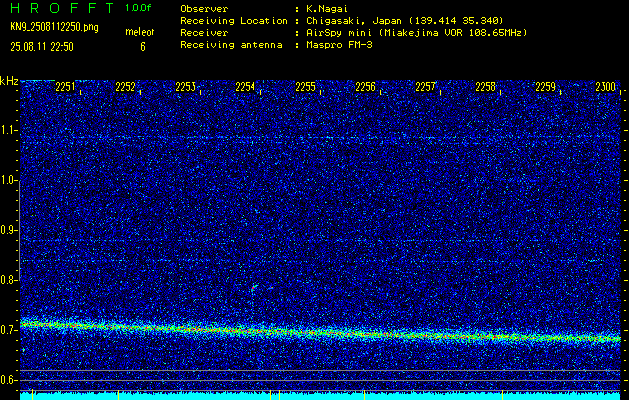Click the meteor count value 6

[143, 47]
